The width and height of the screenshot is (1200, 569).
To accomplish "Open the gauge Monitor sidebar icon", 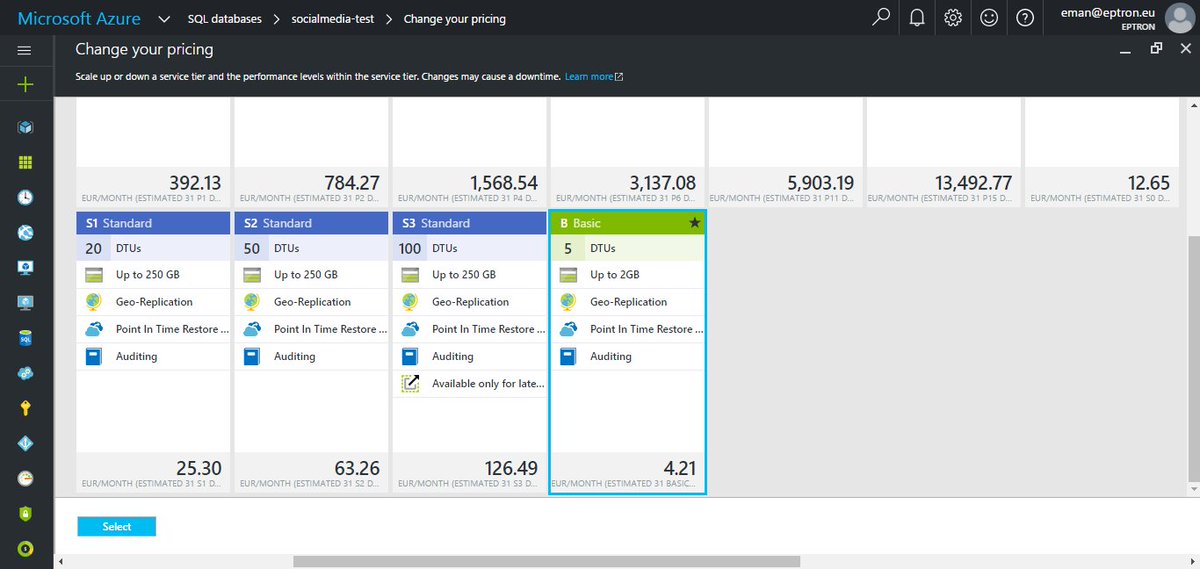I will click(x=25, y=478).
